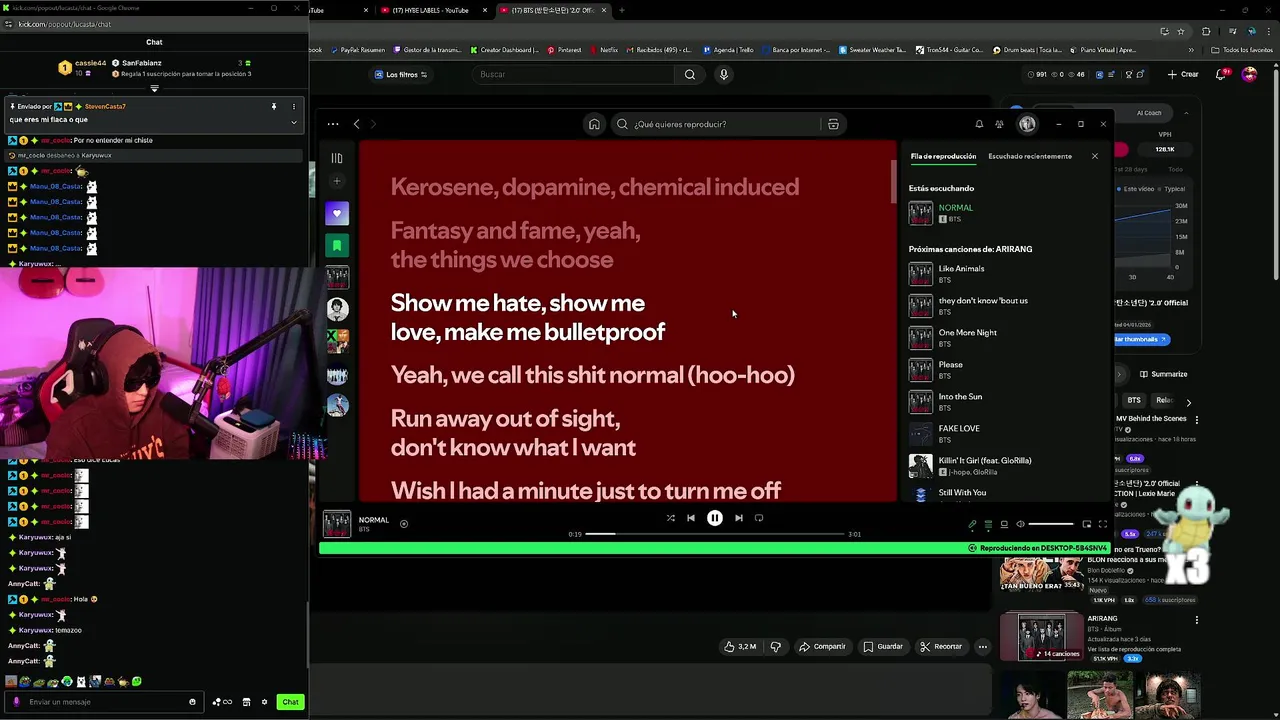Open 'Pinterest' bookmark in bookmarks bar
The width and height of the screenshot is (1280, 720).
pyautogui.click(x=563, y=50)
